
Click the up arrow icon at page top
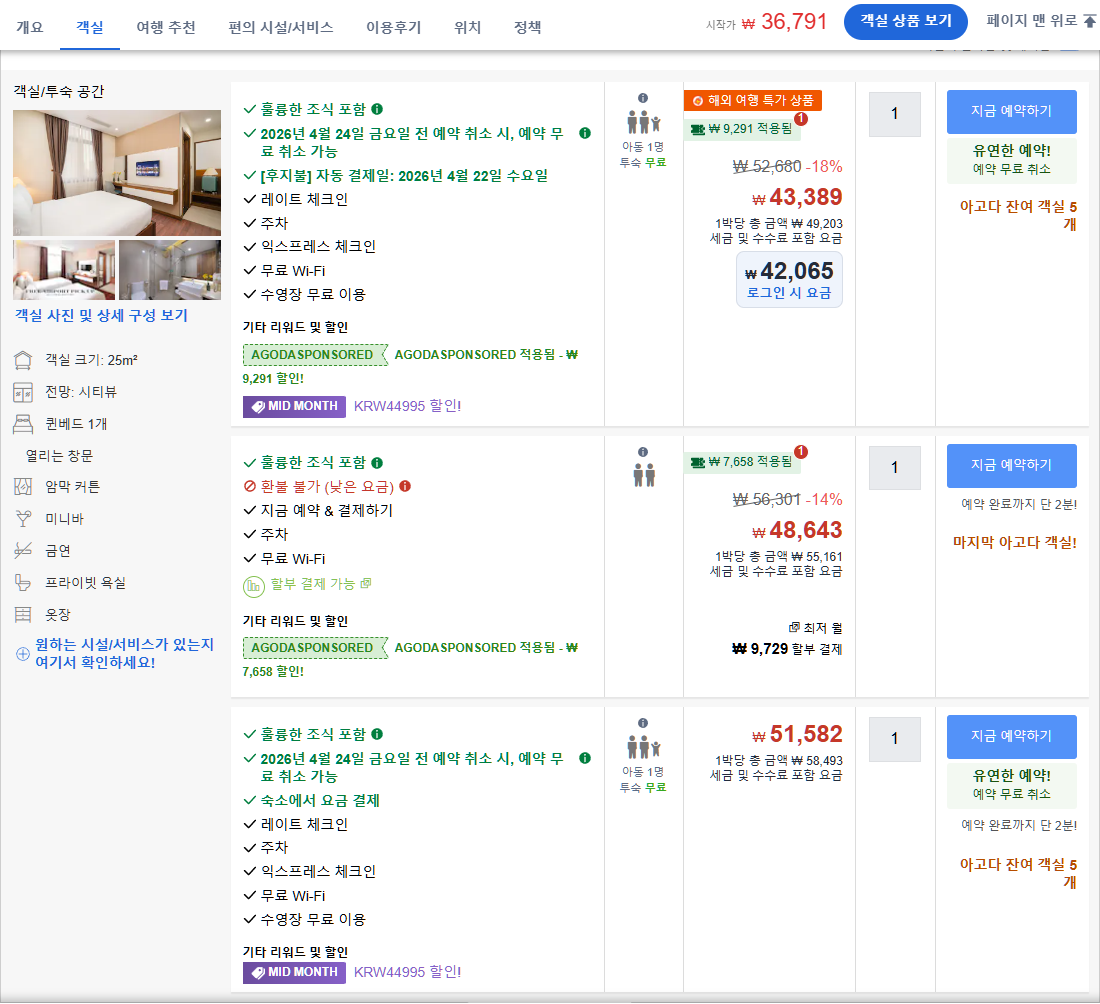pos(1089,20)
